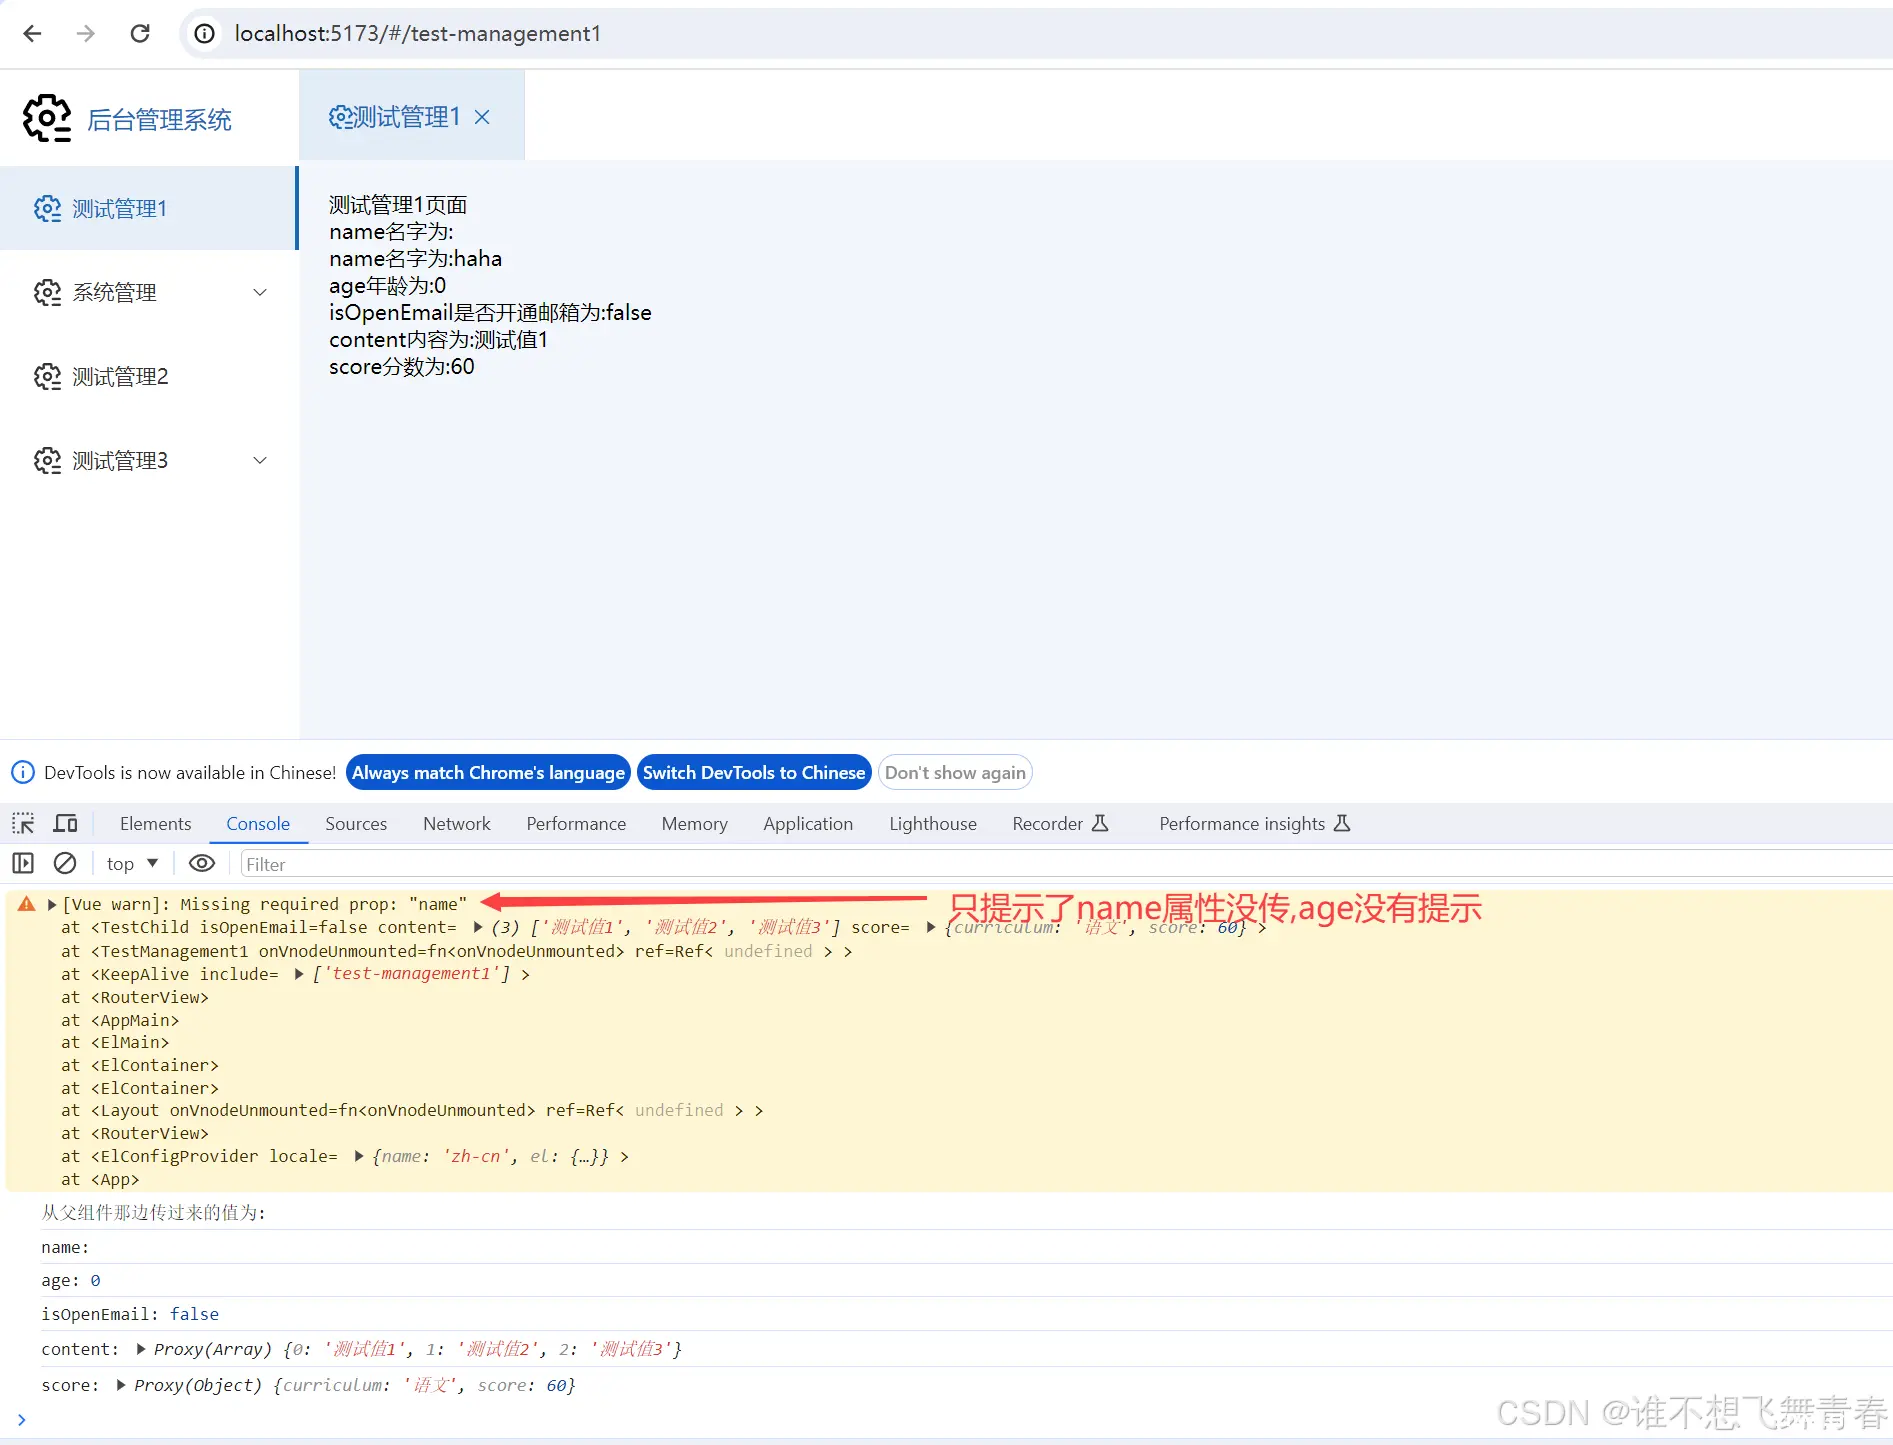Click the 后台管理系统 title text

click(159, 120)
